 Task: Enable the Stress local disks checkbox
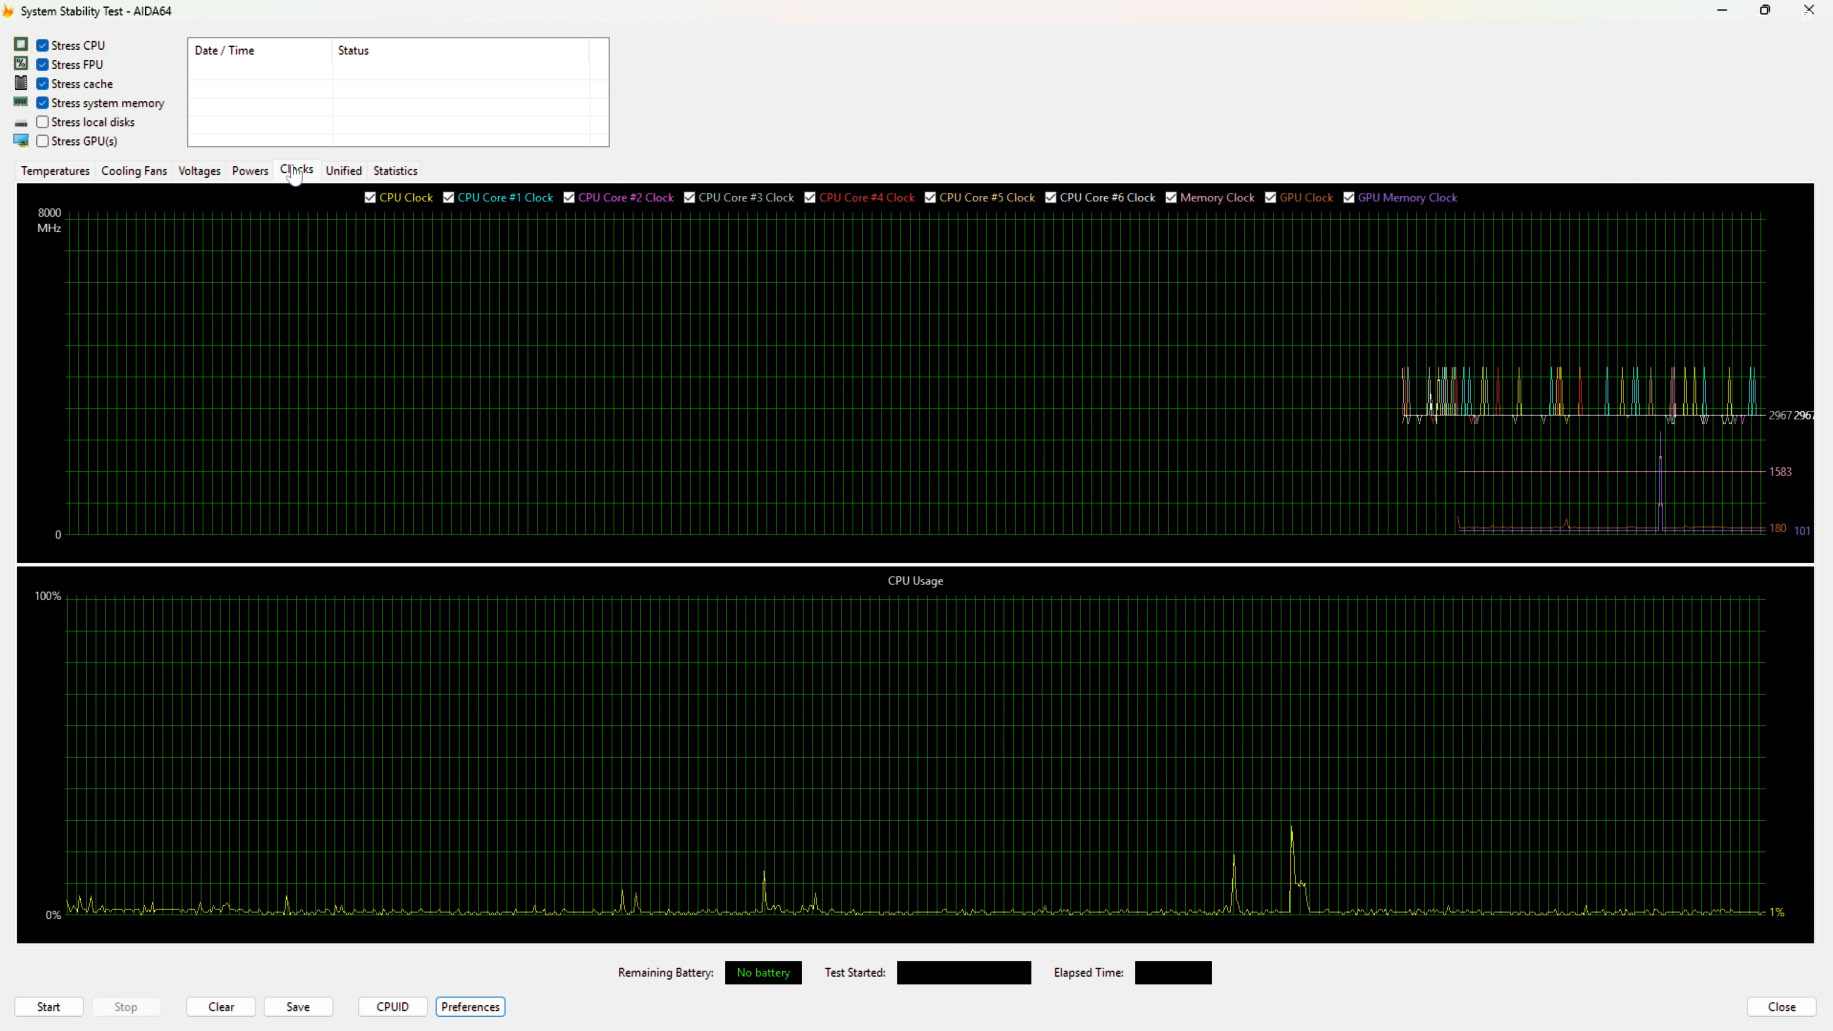[x=43, y=122]
